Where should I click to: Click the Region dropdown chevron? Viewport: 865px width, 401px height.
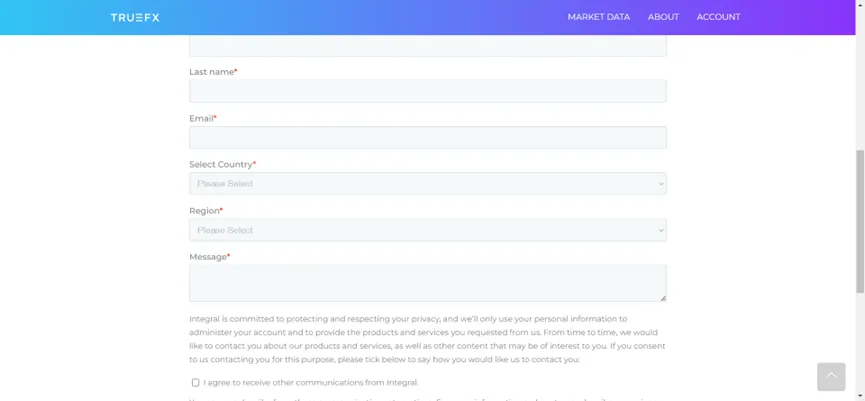click(661, 230)
